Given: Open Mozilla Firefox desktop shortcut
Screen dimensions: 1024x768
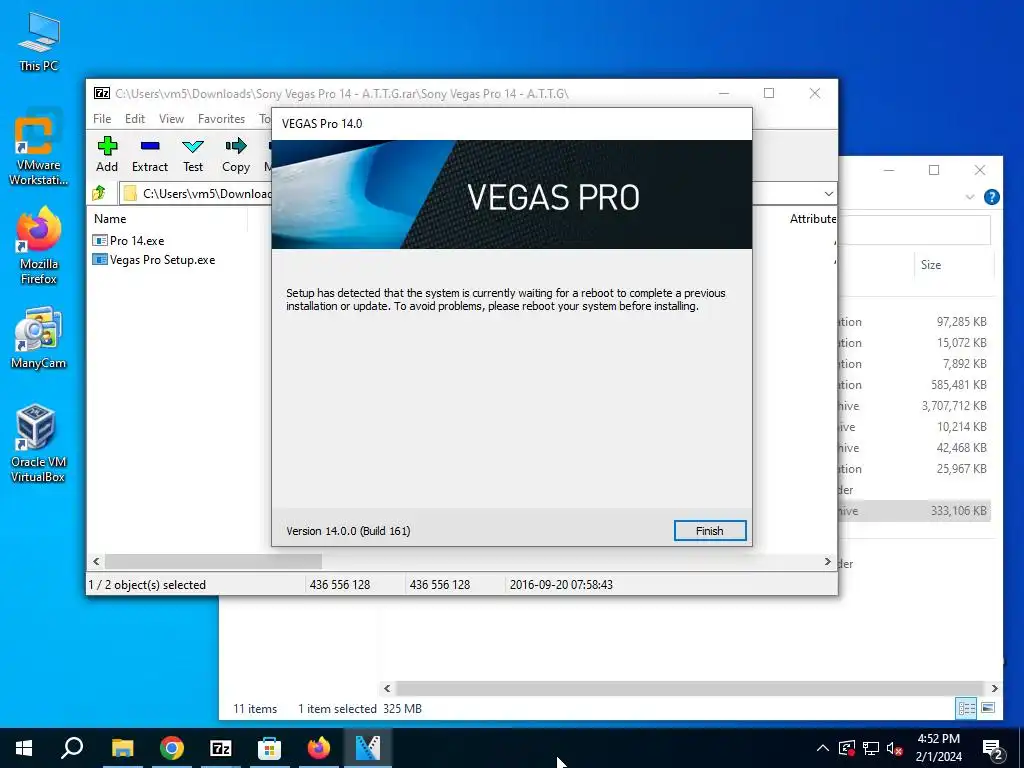Looking at the screenshot, I should [39, 246].
